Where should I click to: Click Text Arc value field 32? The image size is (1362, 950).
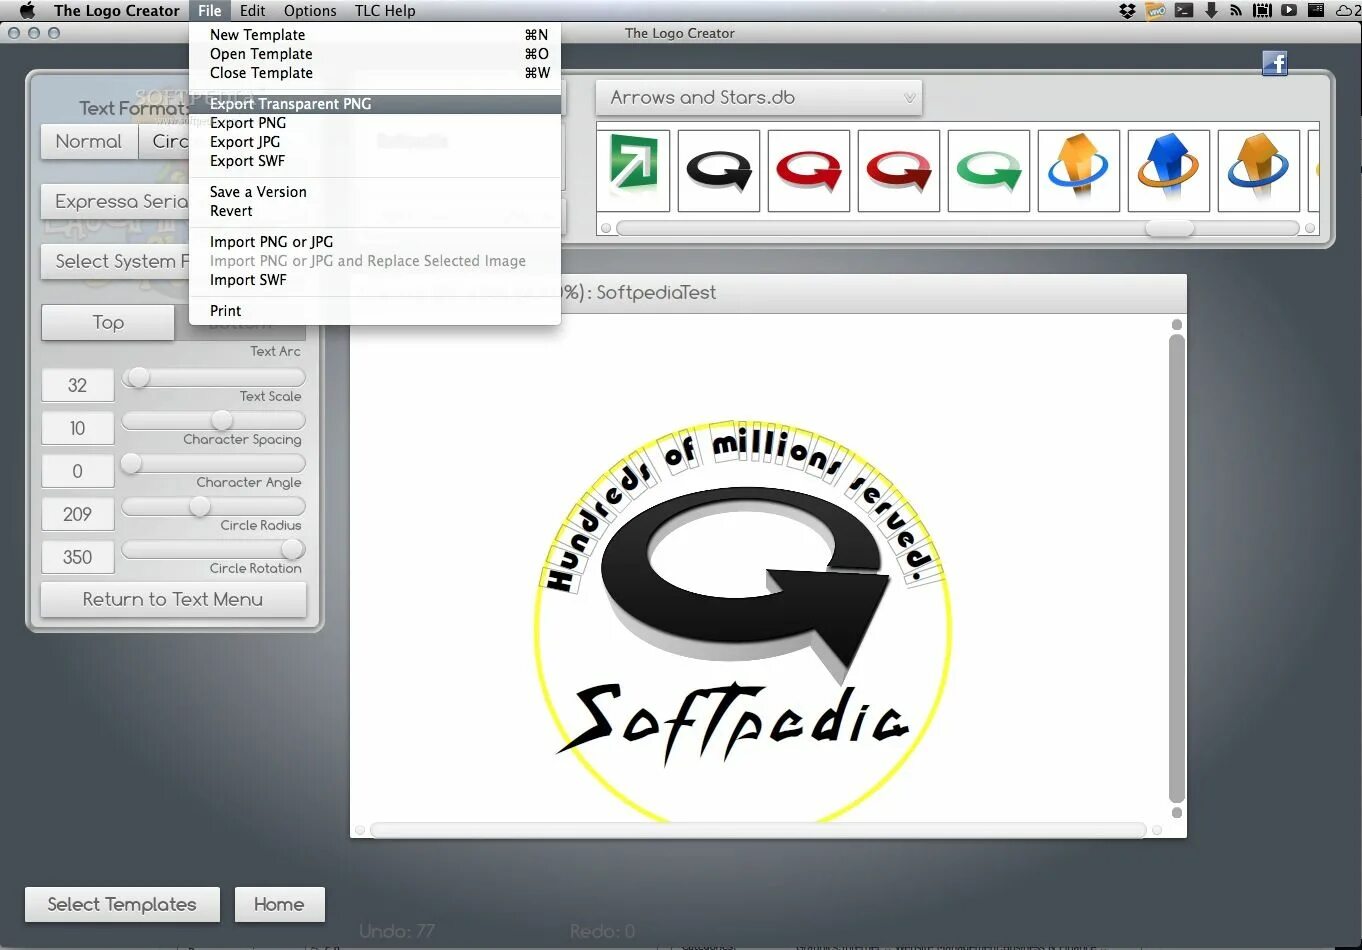point(78,385)
